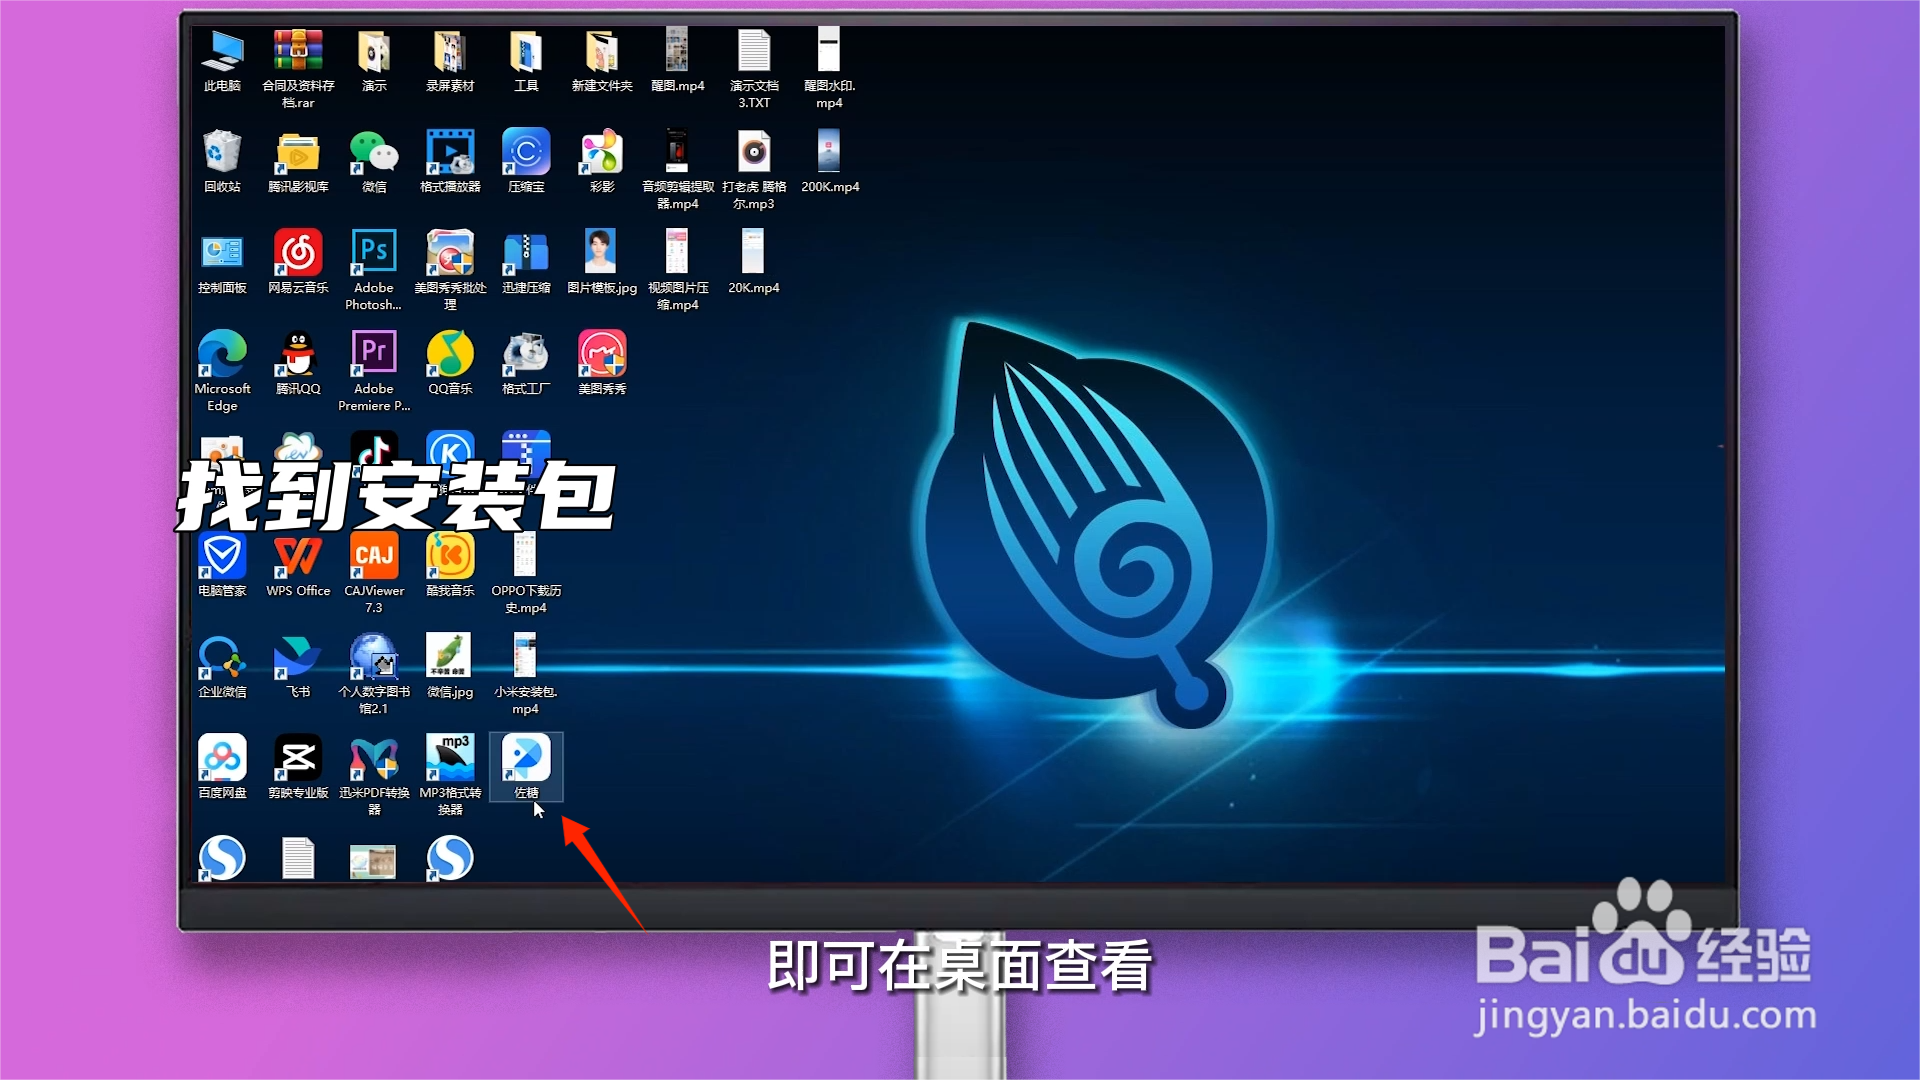This screenshot has width=1920, height=1080.
Task: Select the CAJViewer 7.3 icon
Action: [374, 557]
